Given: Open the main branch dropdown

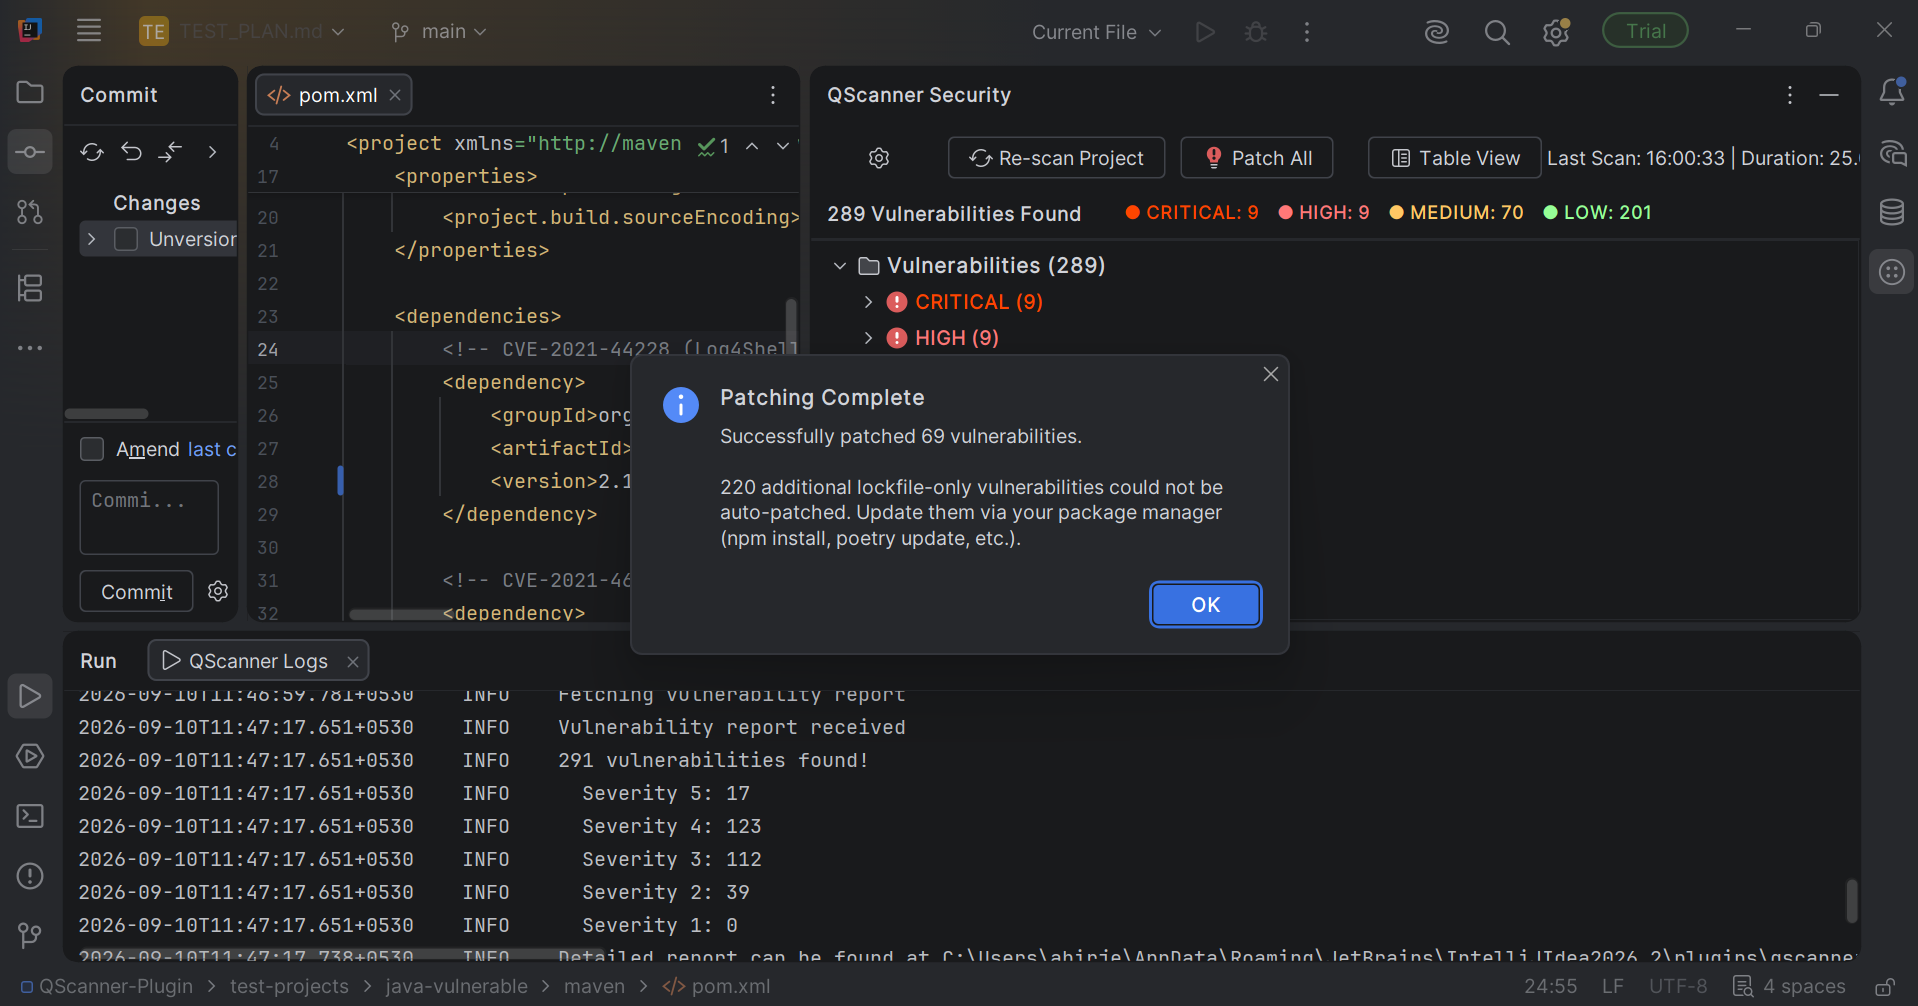Looking at the screenshot, I should (x=439, y=32).
